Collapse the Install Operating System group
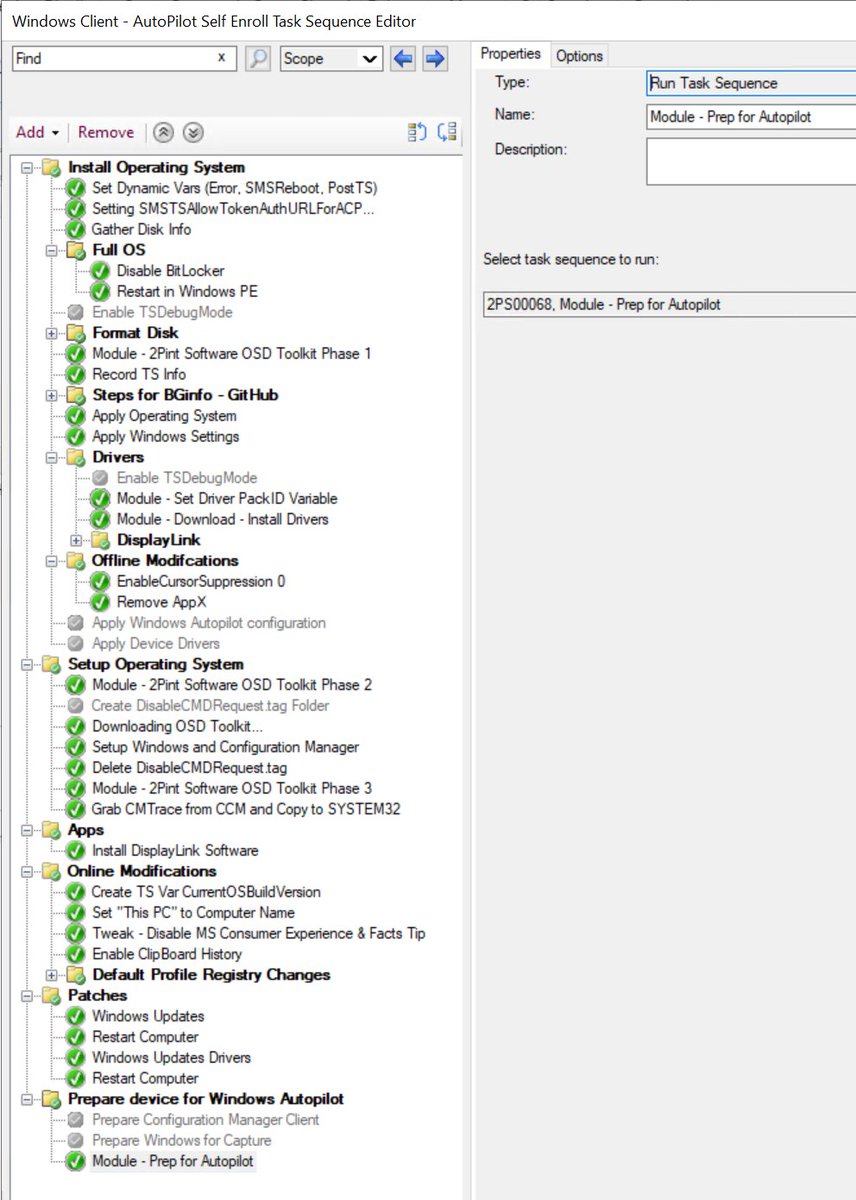This screenshot has width=856, height=1200. 27,167
